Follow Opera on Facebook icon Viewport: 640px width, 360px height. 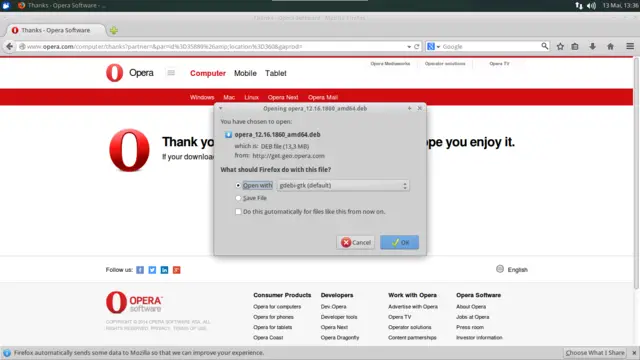tap(140, 270)
